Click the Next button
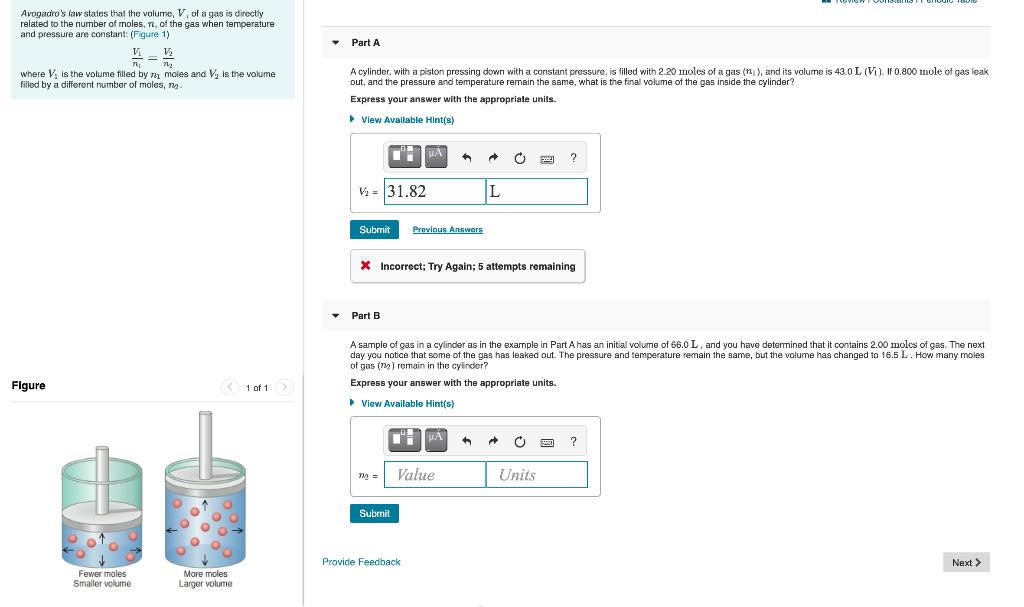 pyautogui.click(x=966, y=562)
